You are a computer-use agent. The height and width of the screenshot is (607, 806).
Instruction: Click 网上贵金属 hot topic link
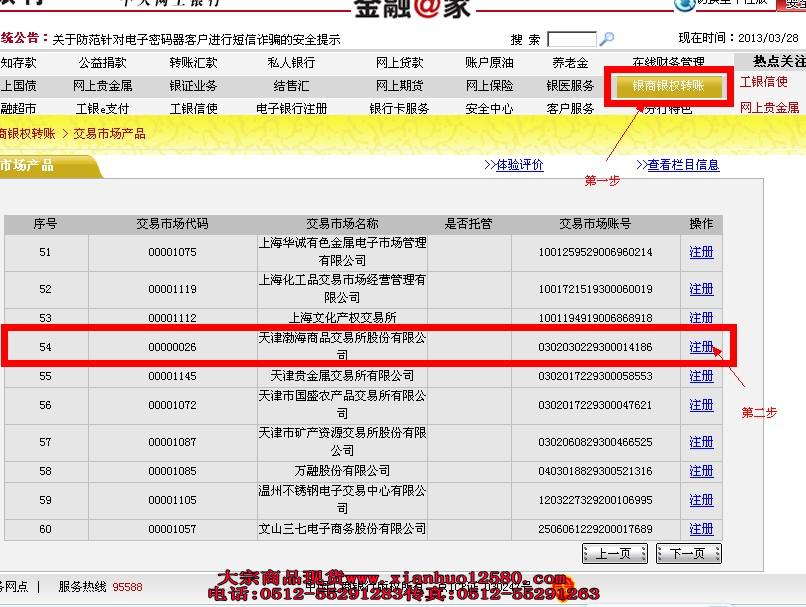coord(770,107)
